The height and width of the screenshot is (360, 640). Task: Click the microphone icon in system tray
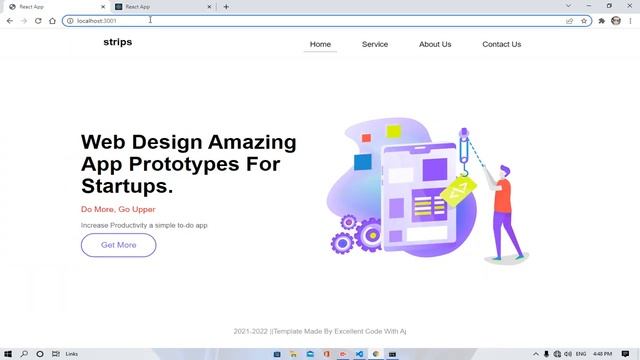tap(546, 354)
